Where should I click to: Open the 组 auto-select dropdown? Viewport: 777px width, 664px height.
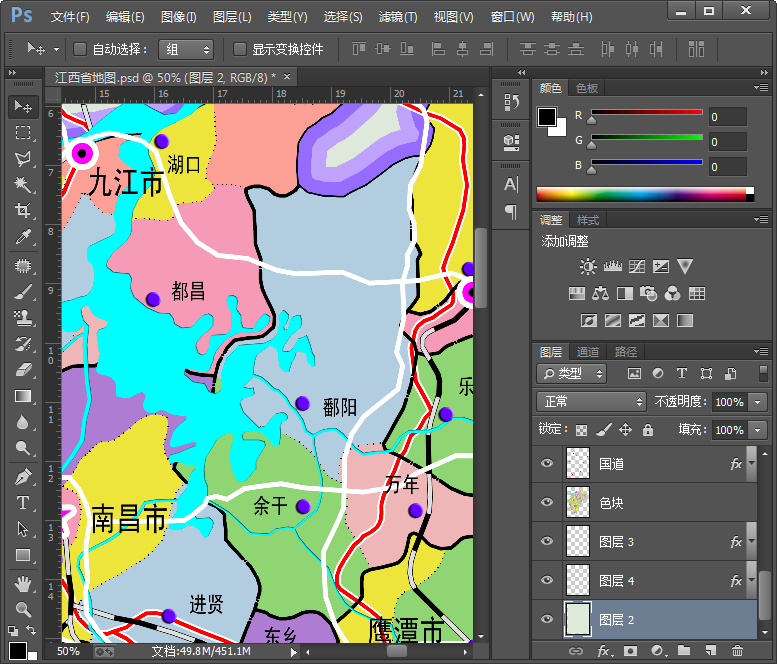(x=186, y=49)
